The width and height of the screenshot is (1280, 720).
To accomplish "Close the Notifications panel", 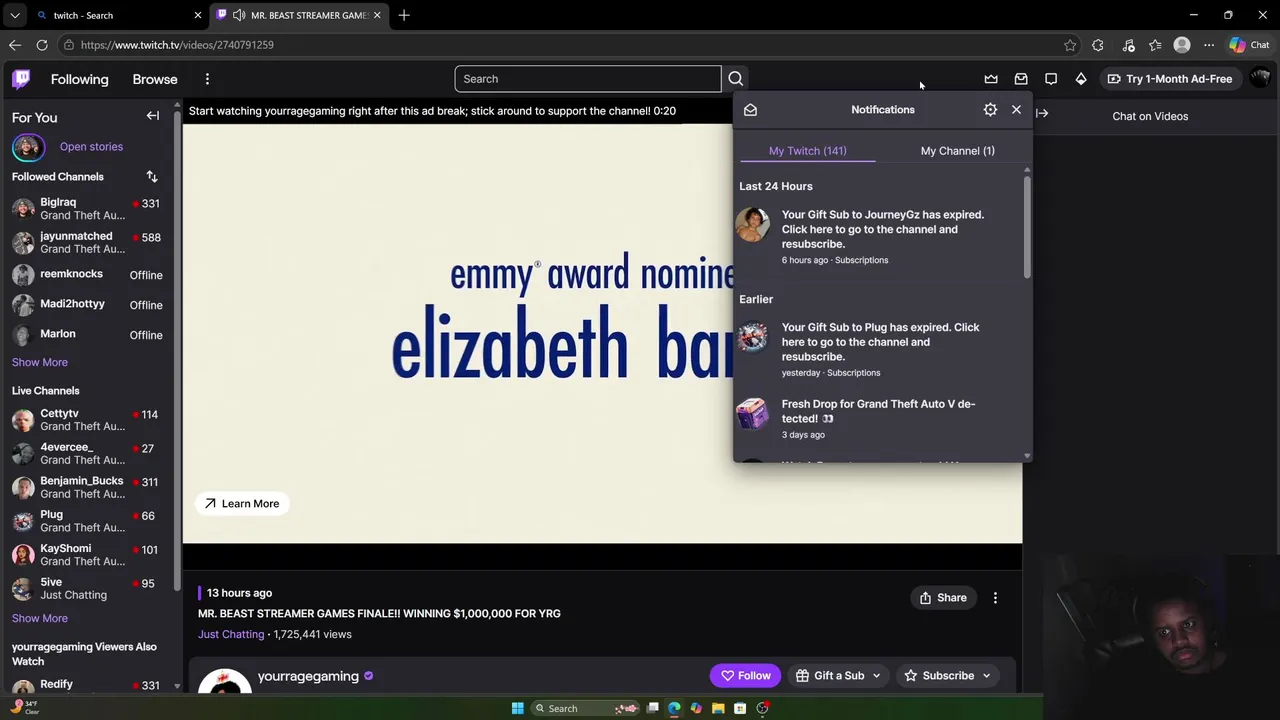I will click(1016, 110).
